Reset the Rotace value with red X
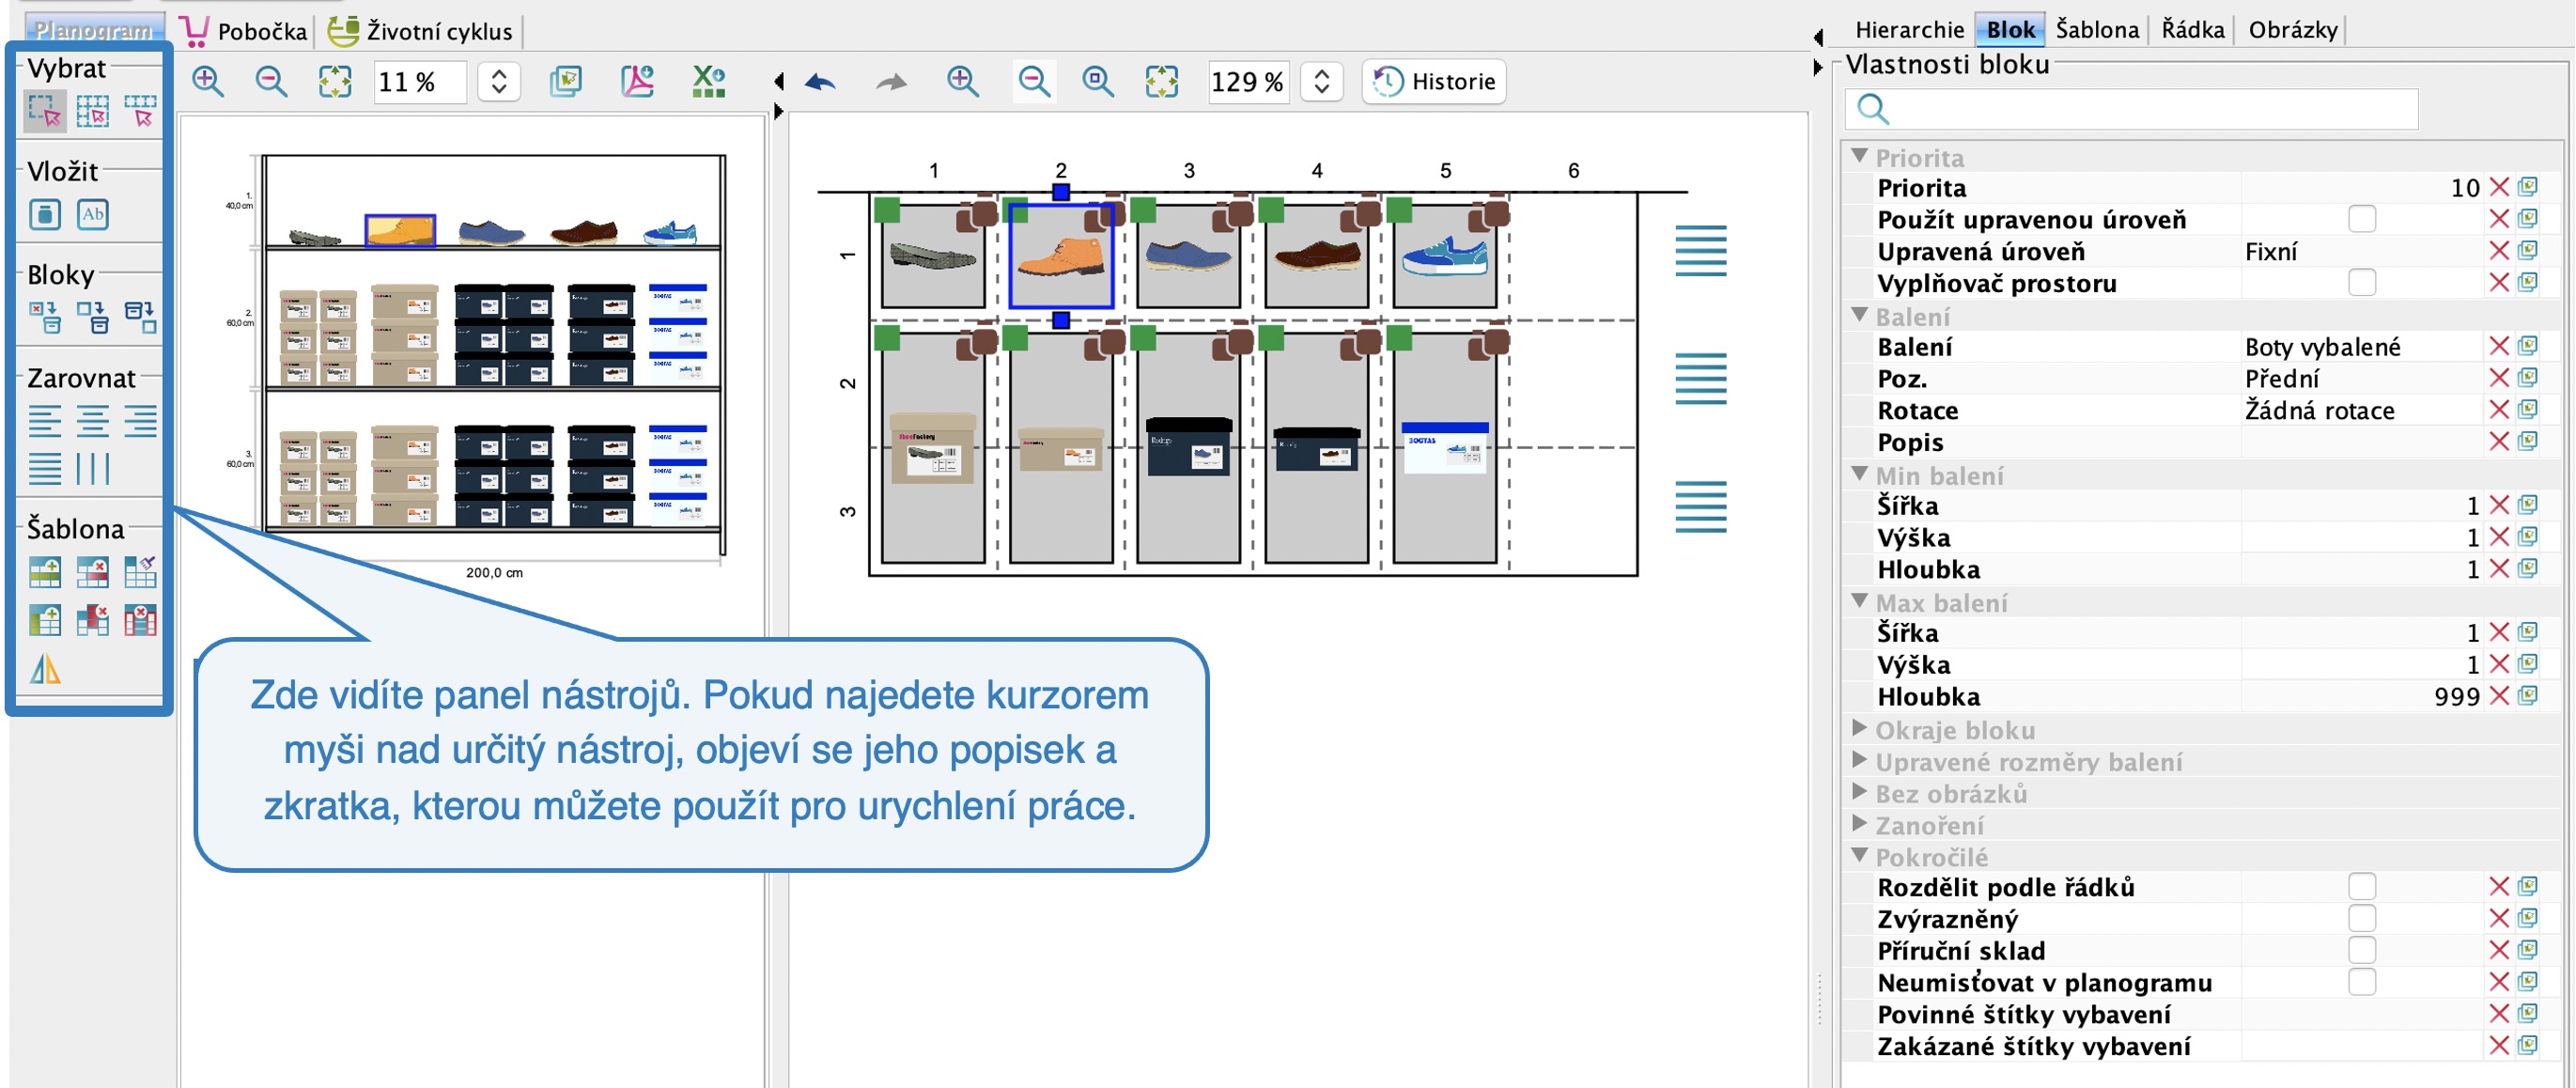Screen dimensions: 2576x1088 2498,410
